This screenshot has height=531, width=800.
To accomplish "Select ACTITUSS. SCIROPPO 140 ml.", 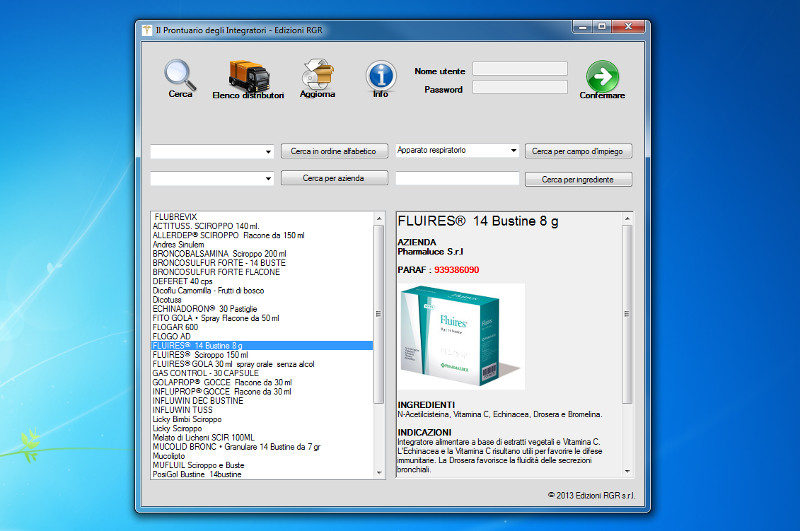I will (x=262, y=226).
